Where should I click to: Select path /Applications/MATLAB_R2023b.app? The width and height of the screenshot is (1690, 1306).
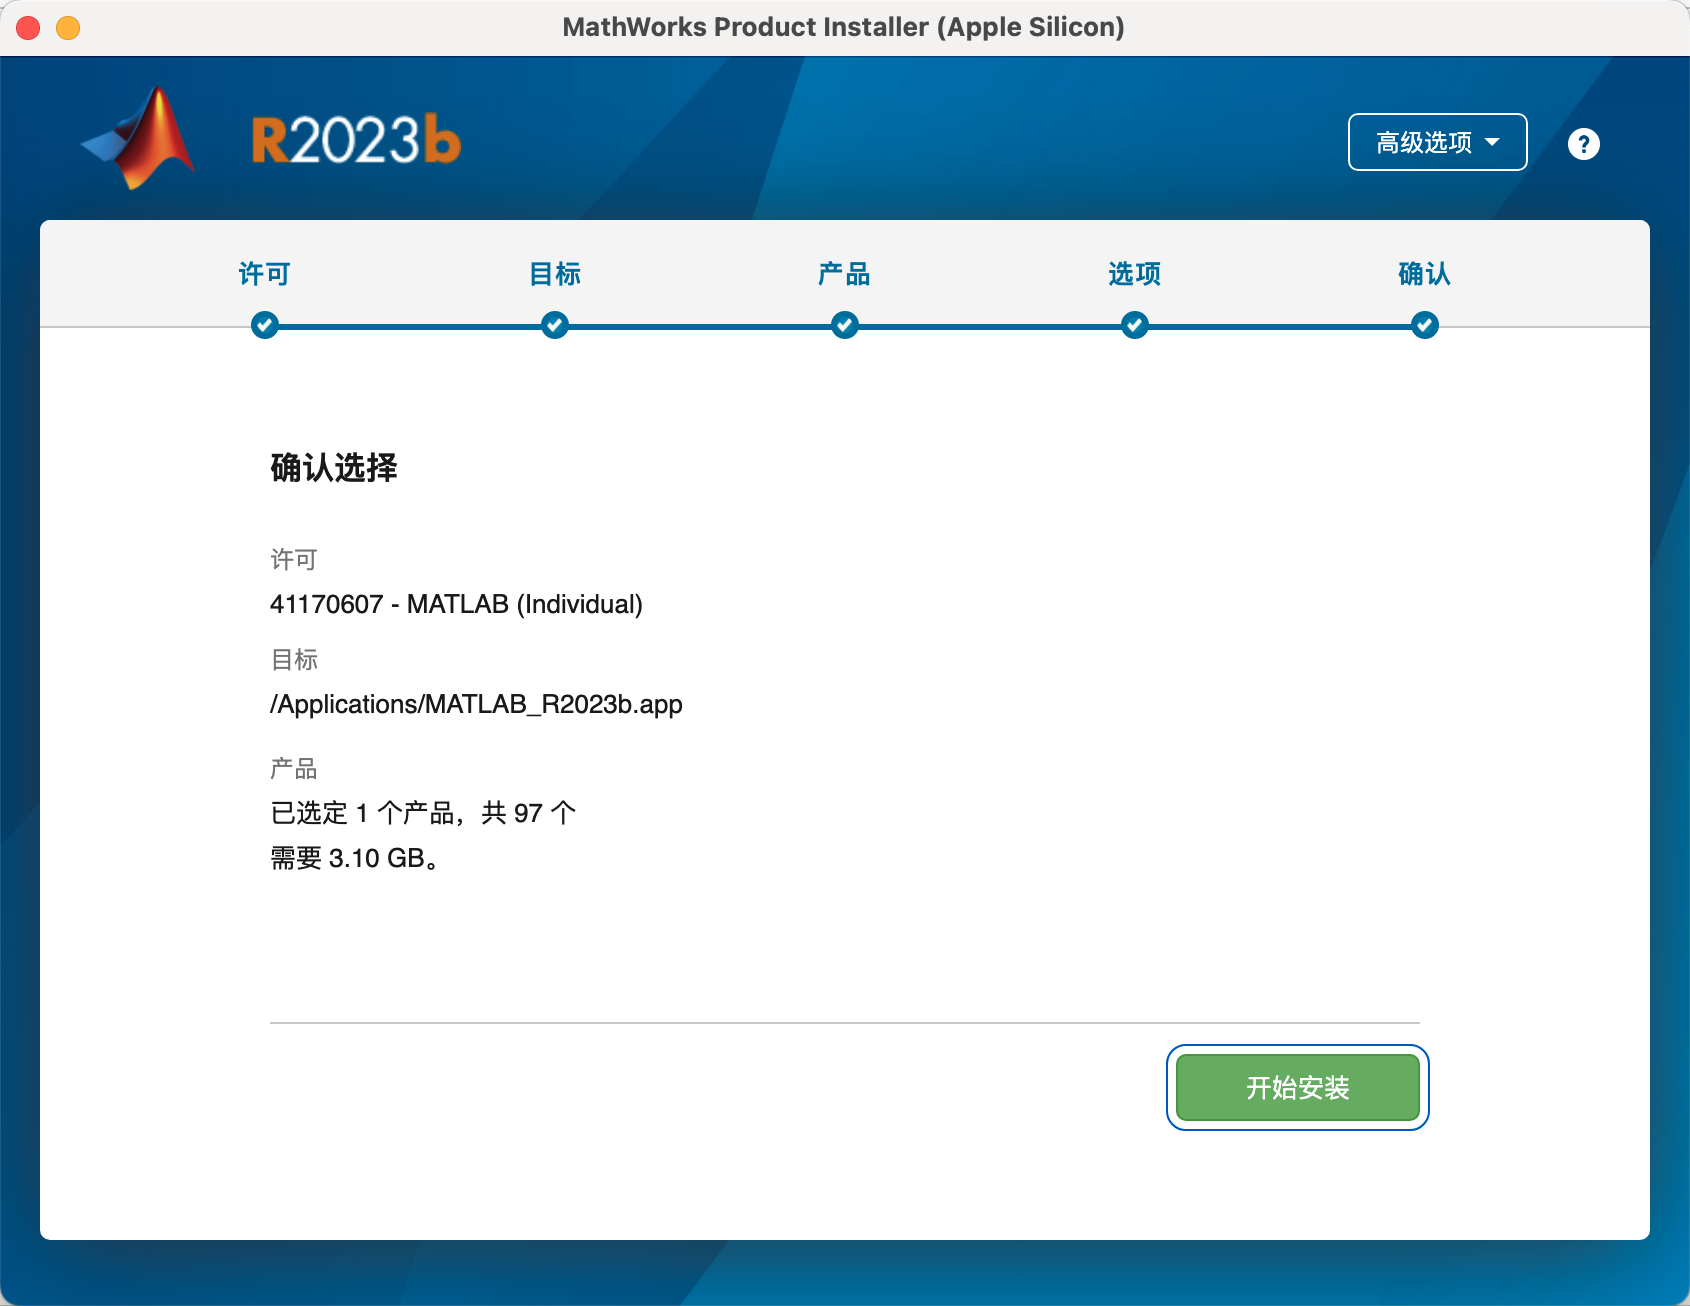(x=476, y=704)
